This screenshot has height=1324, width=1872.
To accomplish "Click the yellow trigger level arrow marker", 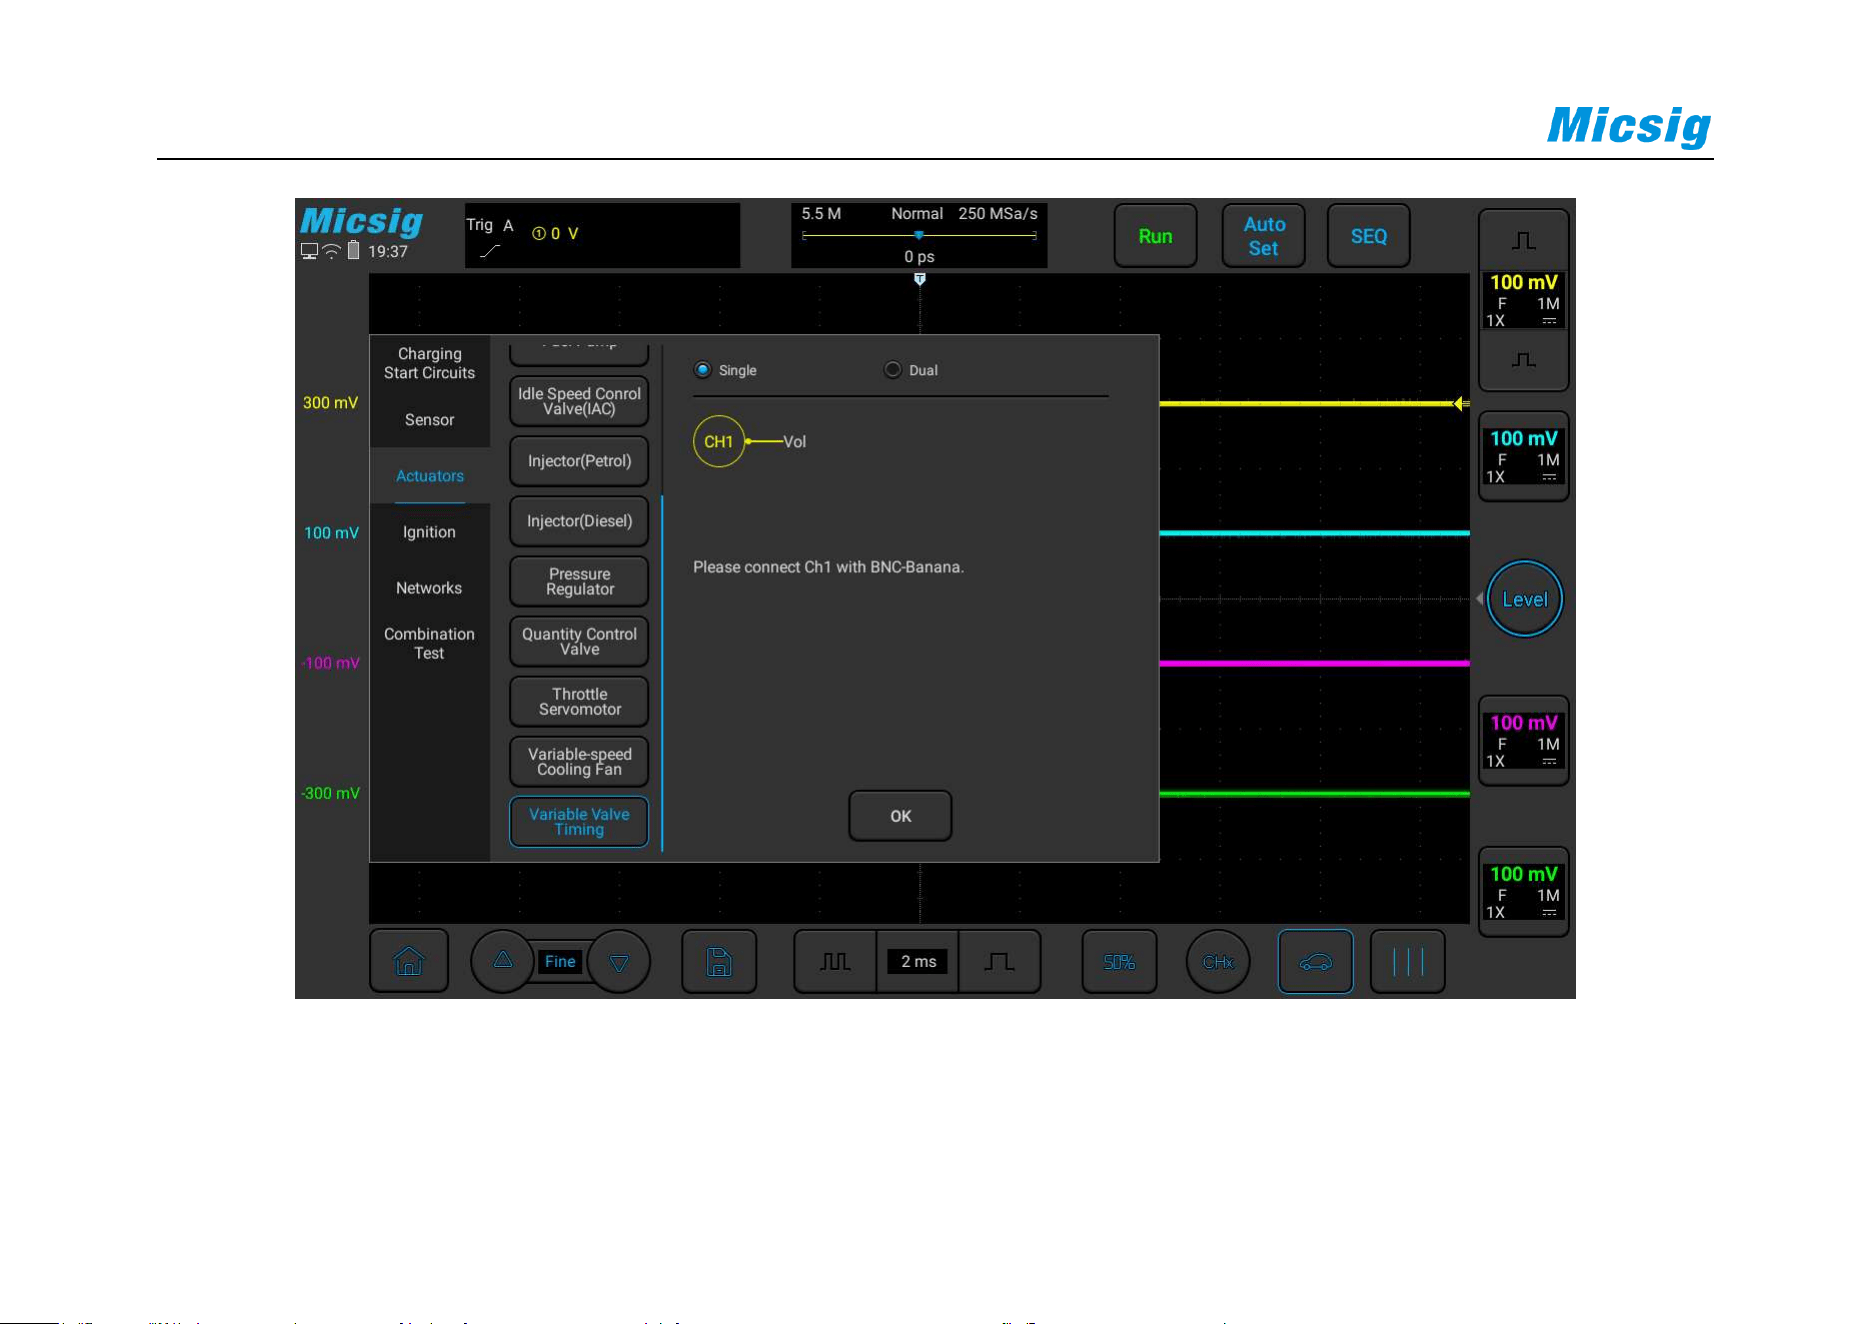I will [x=1460, y=403].
